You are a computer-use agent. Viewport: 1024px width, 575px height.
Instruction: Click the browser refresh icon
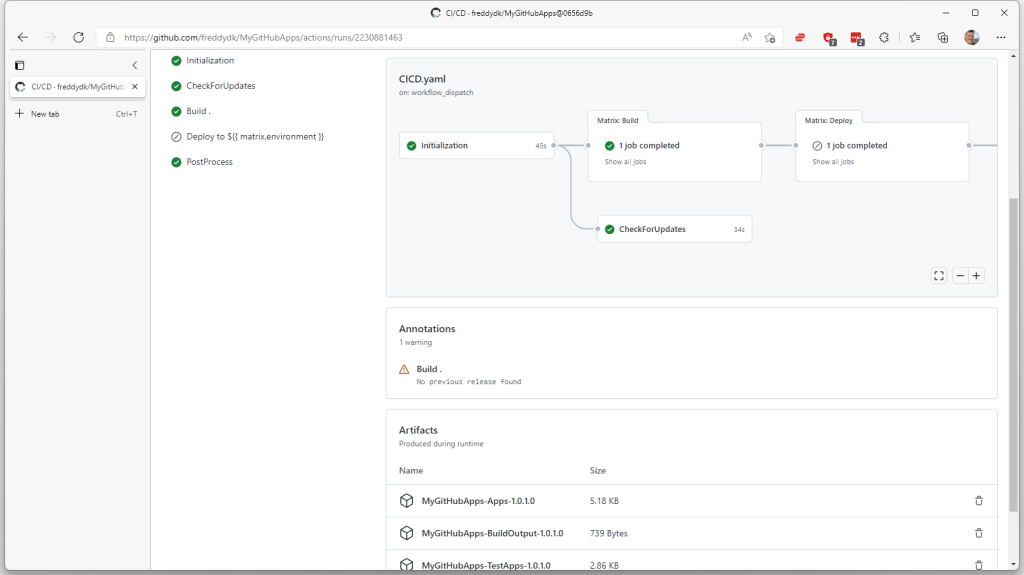click(79, 37)
